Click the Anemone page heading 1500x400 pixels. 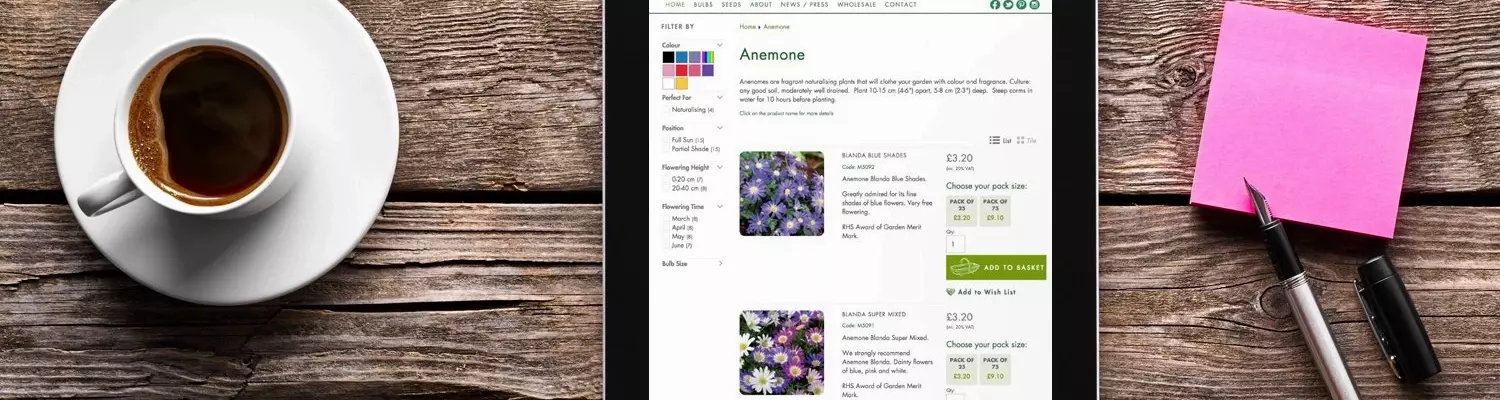tap(772, 55)
